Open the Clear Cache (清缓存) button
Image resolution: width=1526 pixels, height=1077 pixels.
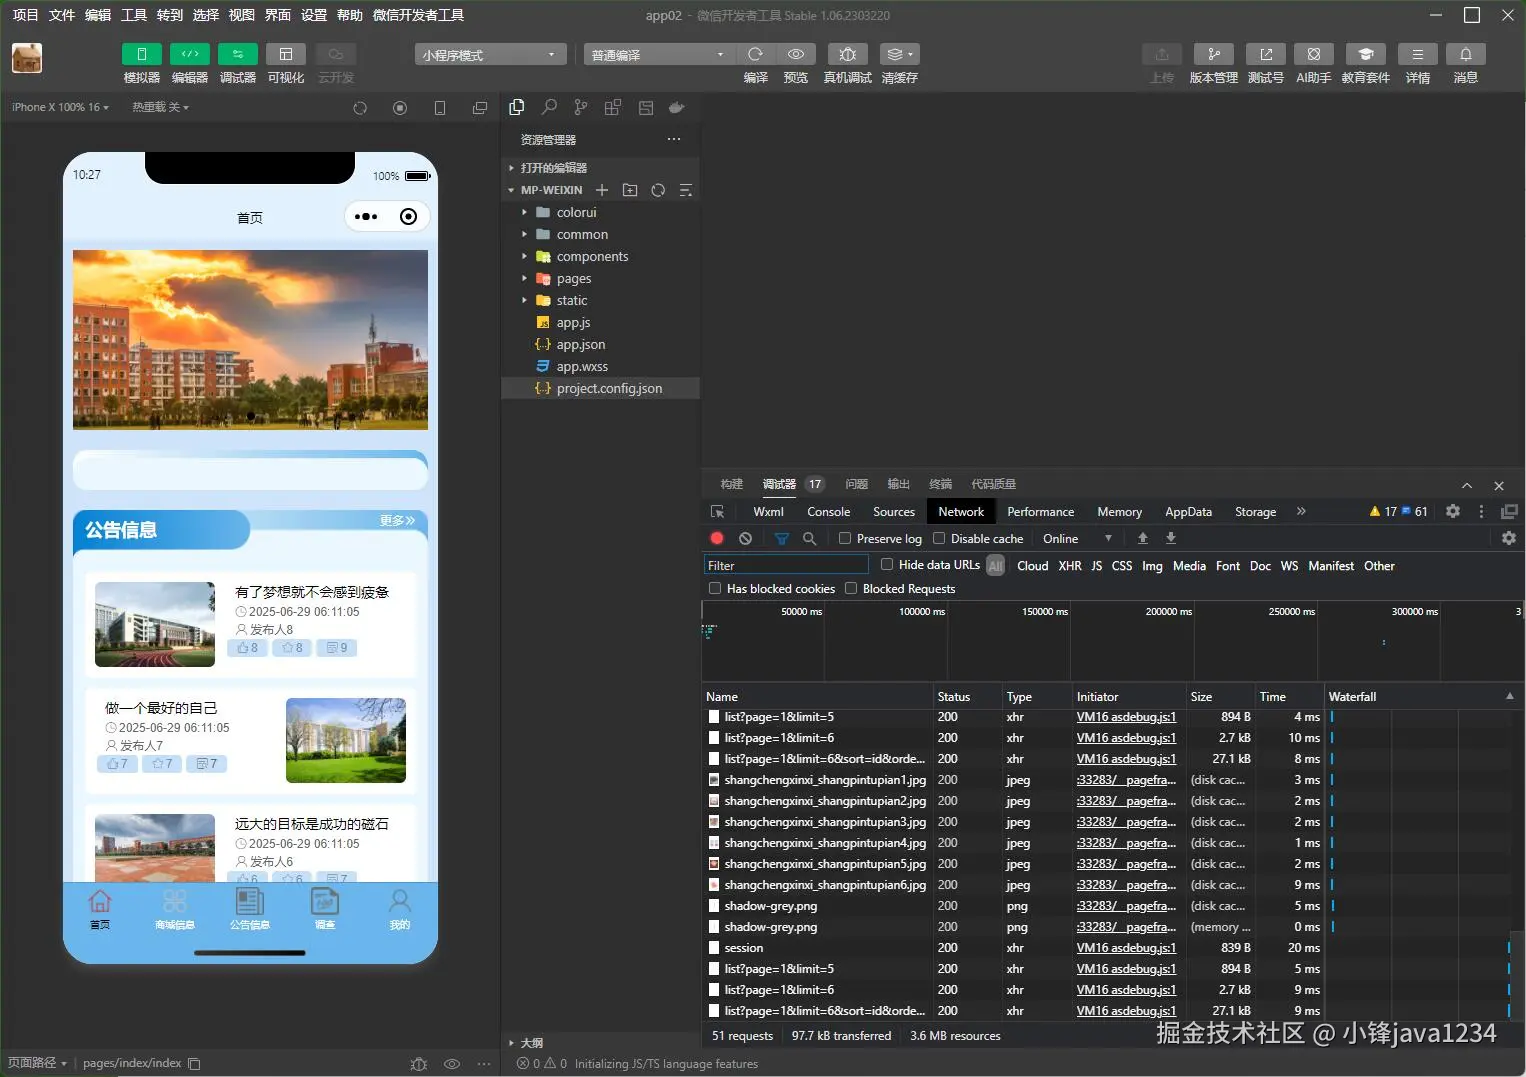[899, 54]
